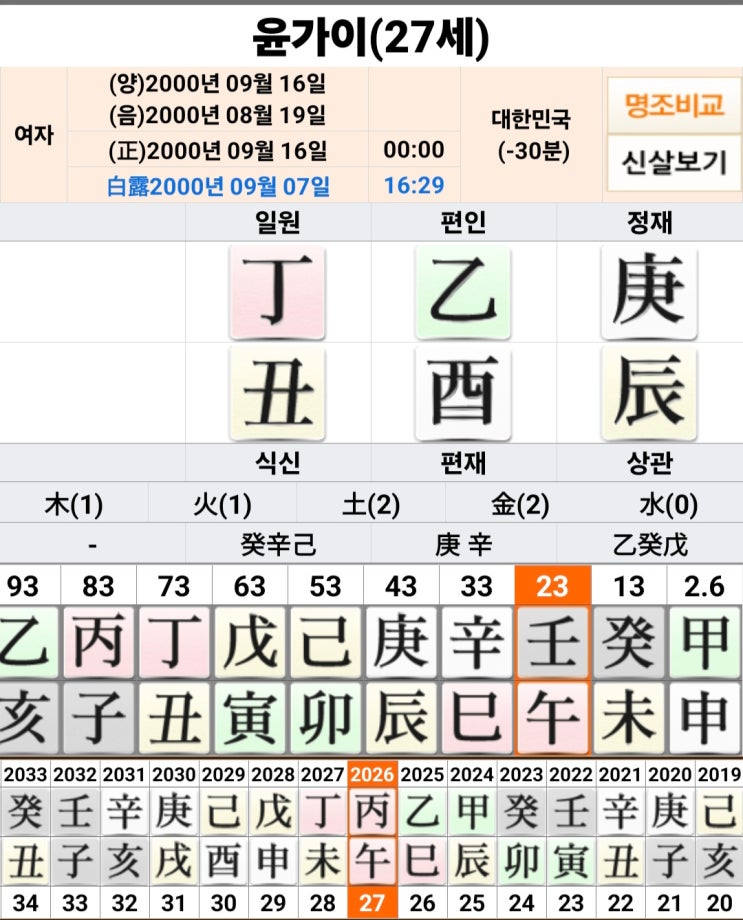
Task: Tap the 寅 branch under 2022
Action: click(x=570, y=861)
